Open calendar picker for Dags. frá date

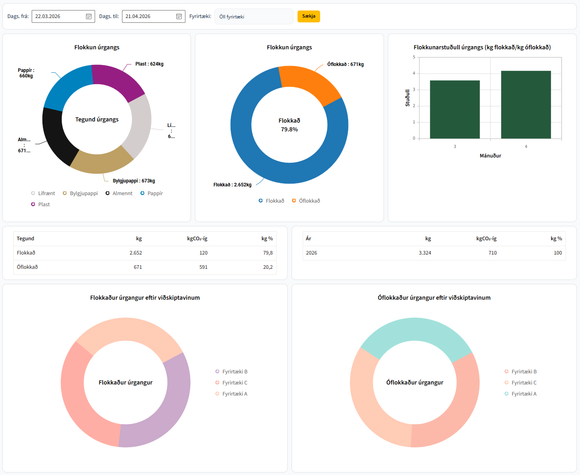(89, 16)
